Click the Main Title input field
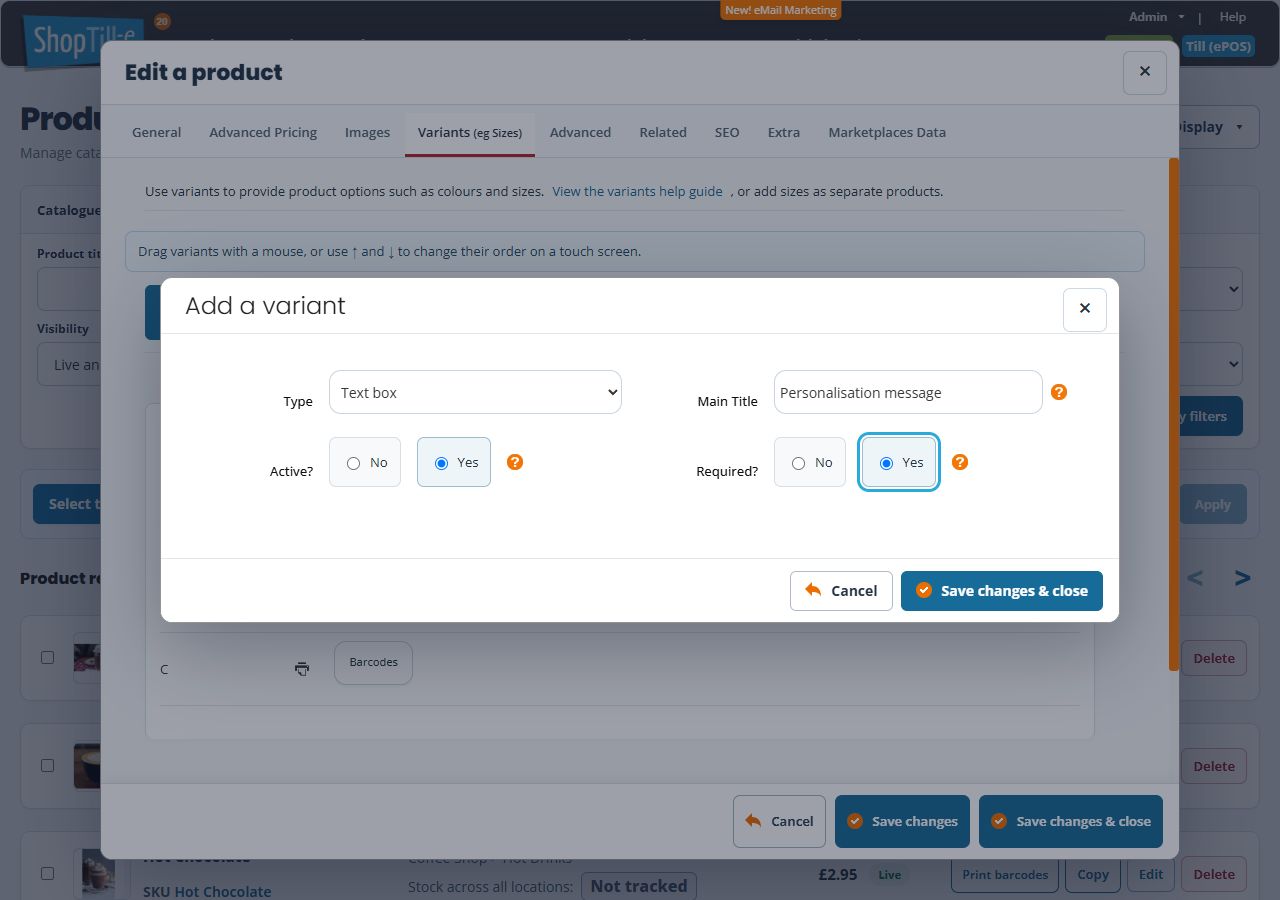This screenshot has width=1280, height=900. point(908,392)
